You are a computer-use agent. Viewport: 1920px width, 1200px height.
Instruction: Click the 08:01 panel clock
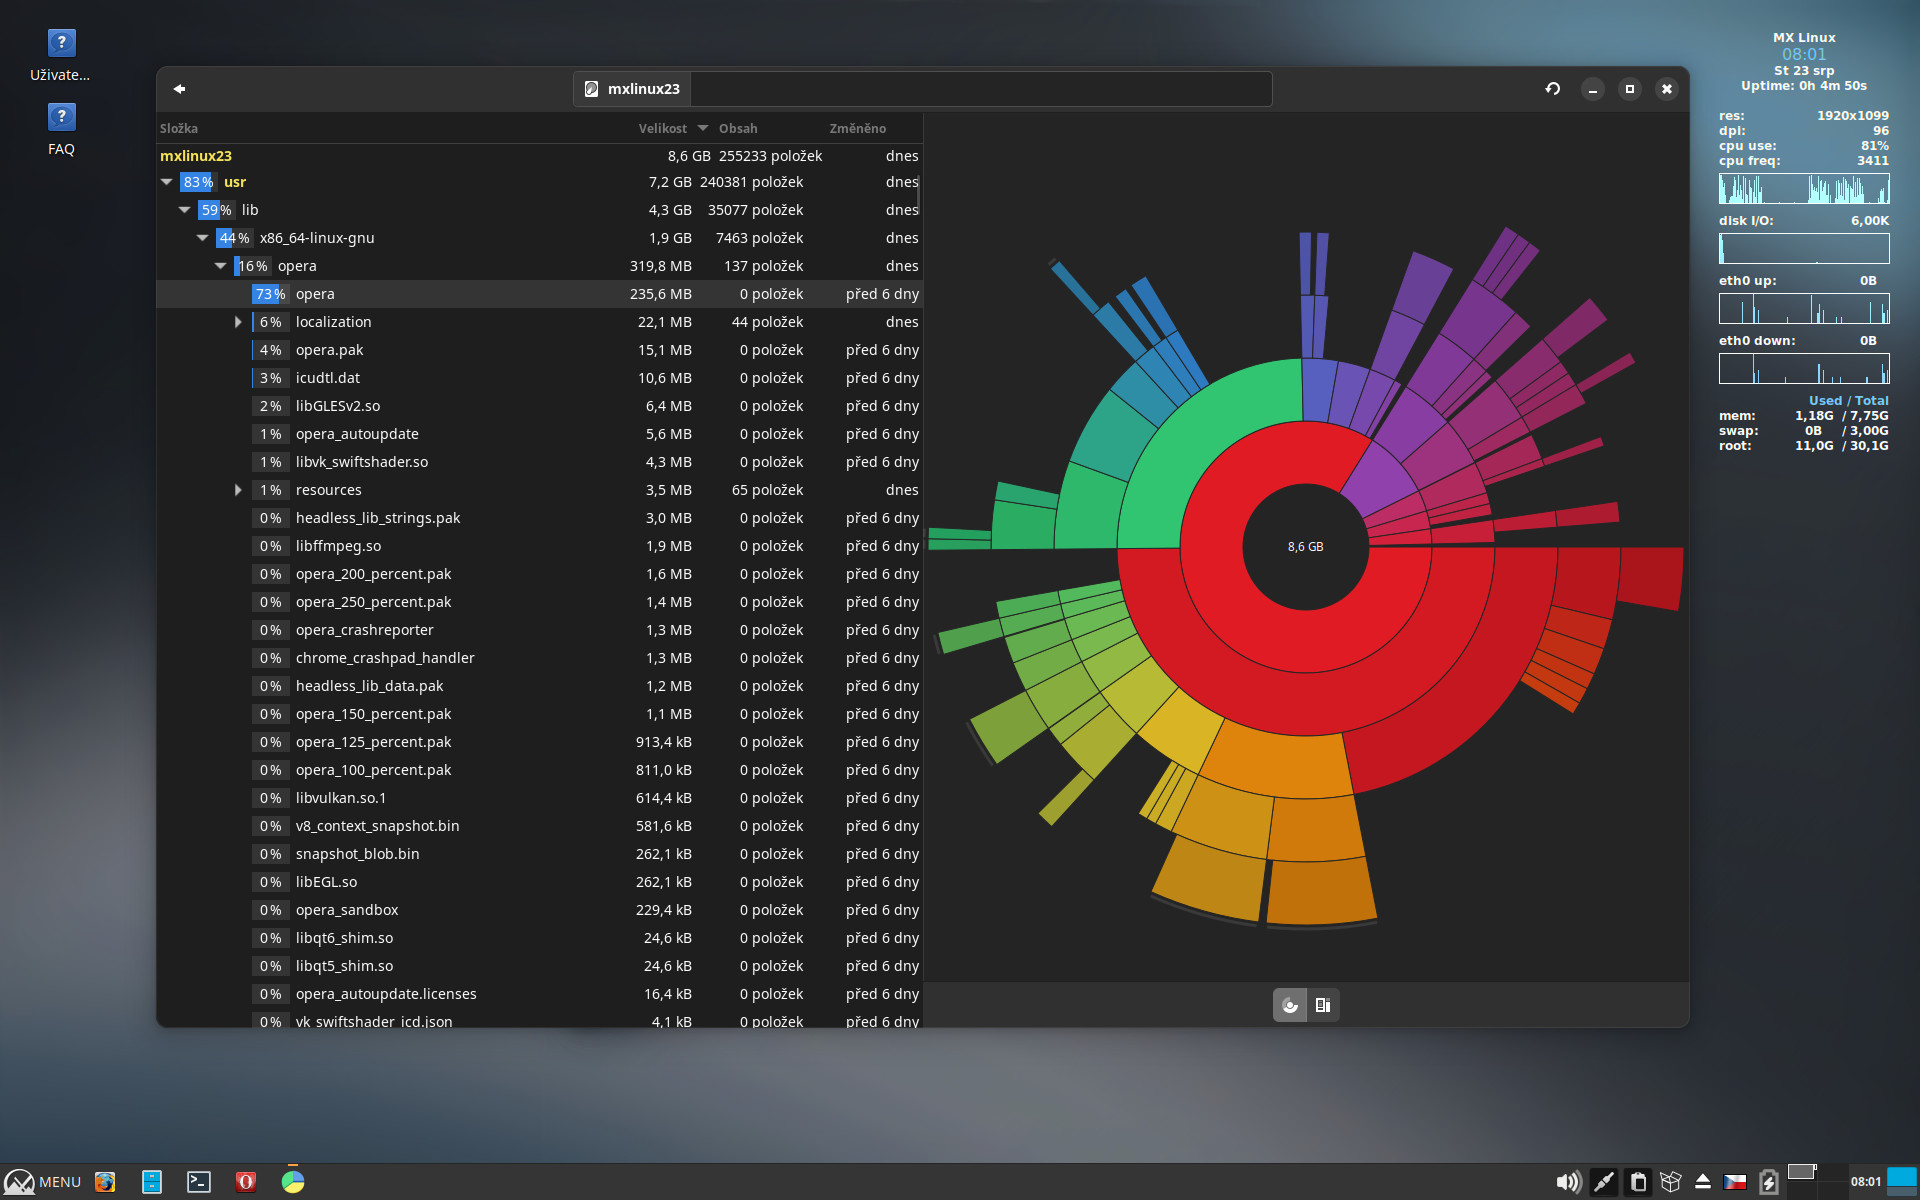1866,1182
